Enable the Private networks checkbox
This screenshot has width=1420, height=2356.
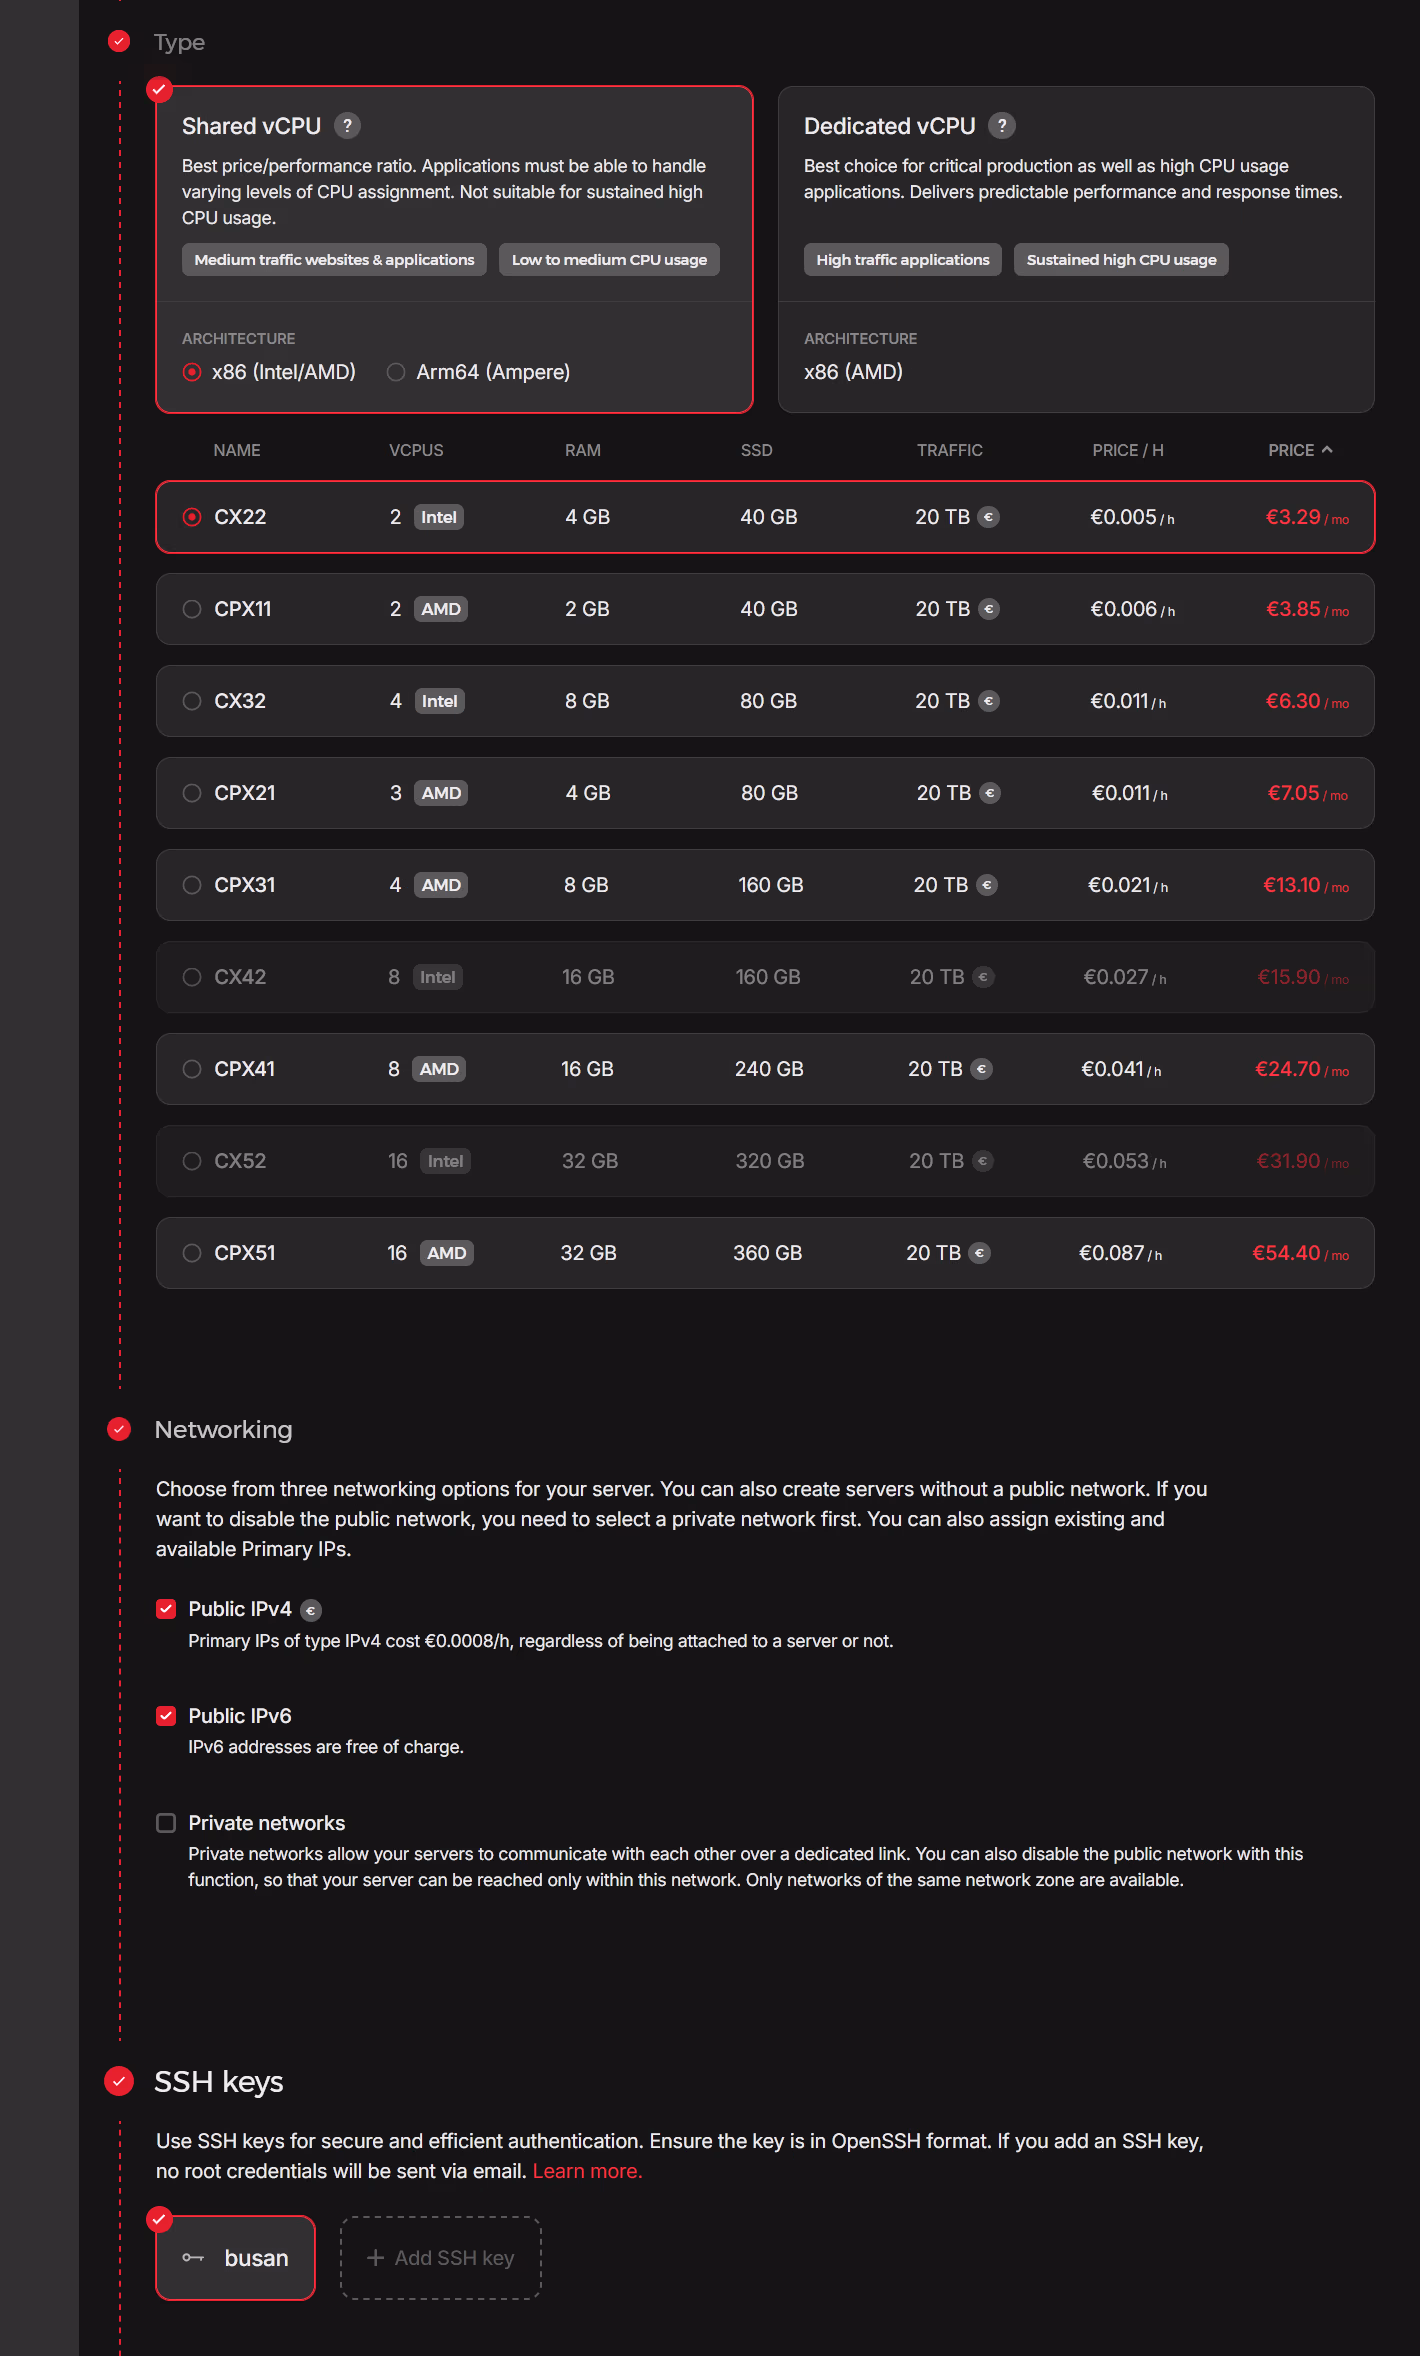tap(166, 1823)
